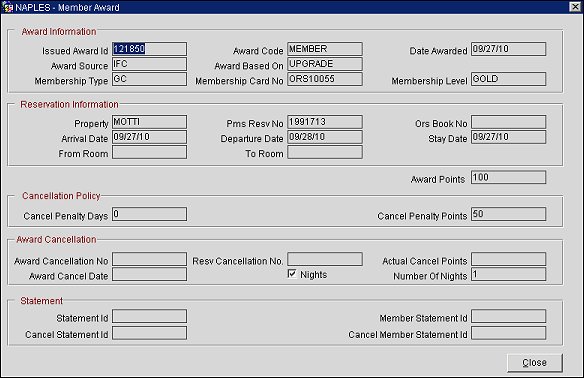Click the application icon in title bar
This screenshot has width=584, height=378.
point(7,7)
